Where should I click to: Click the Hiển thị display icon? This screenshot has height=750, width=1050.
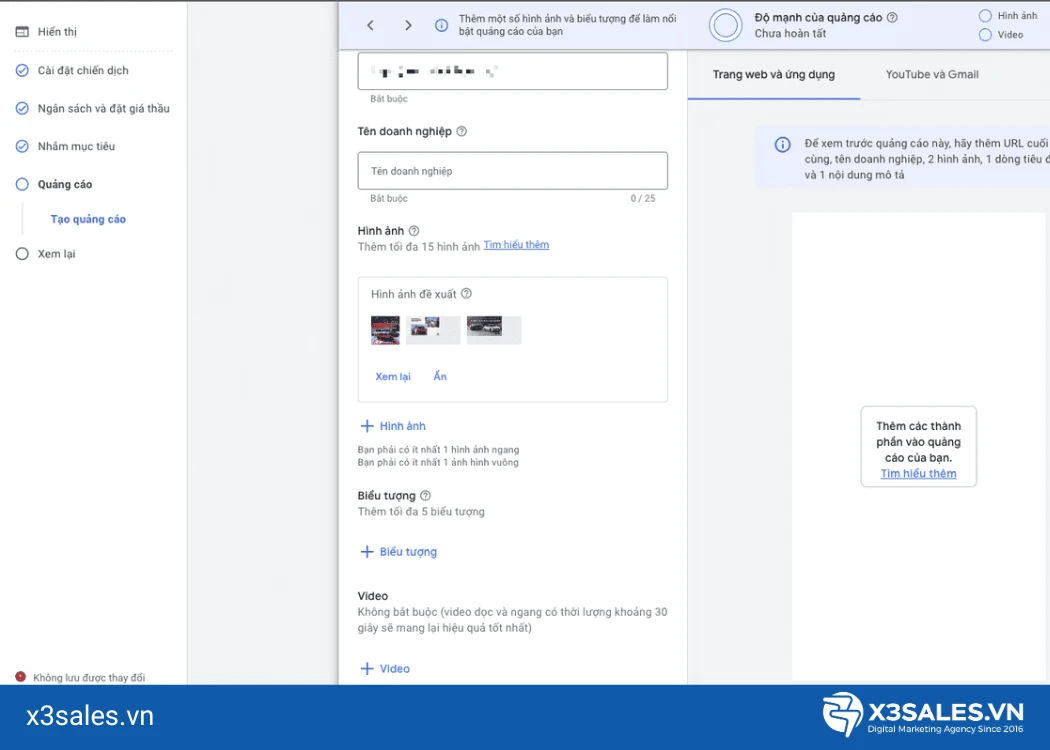22,31
